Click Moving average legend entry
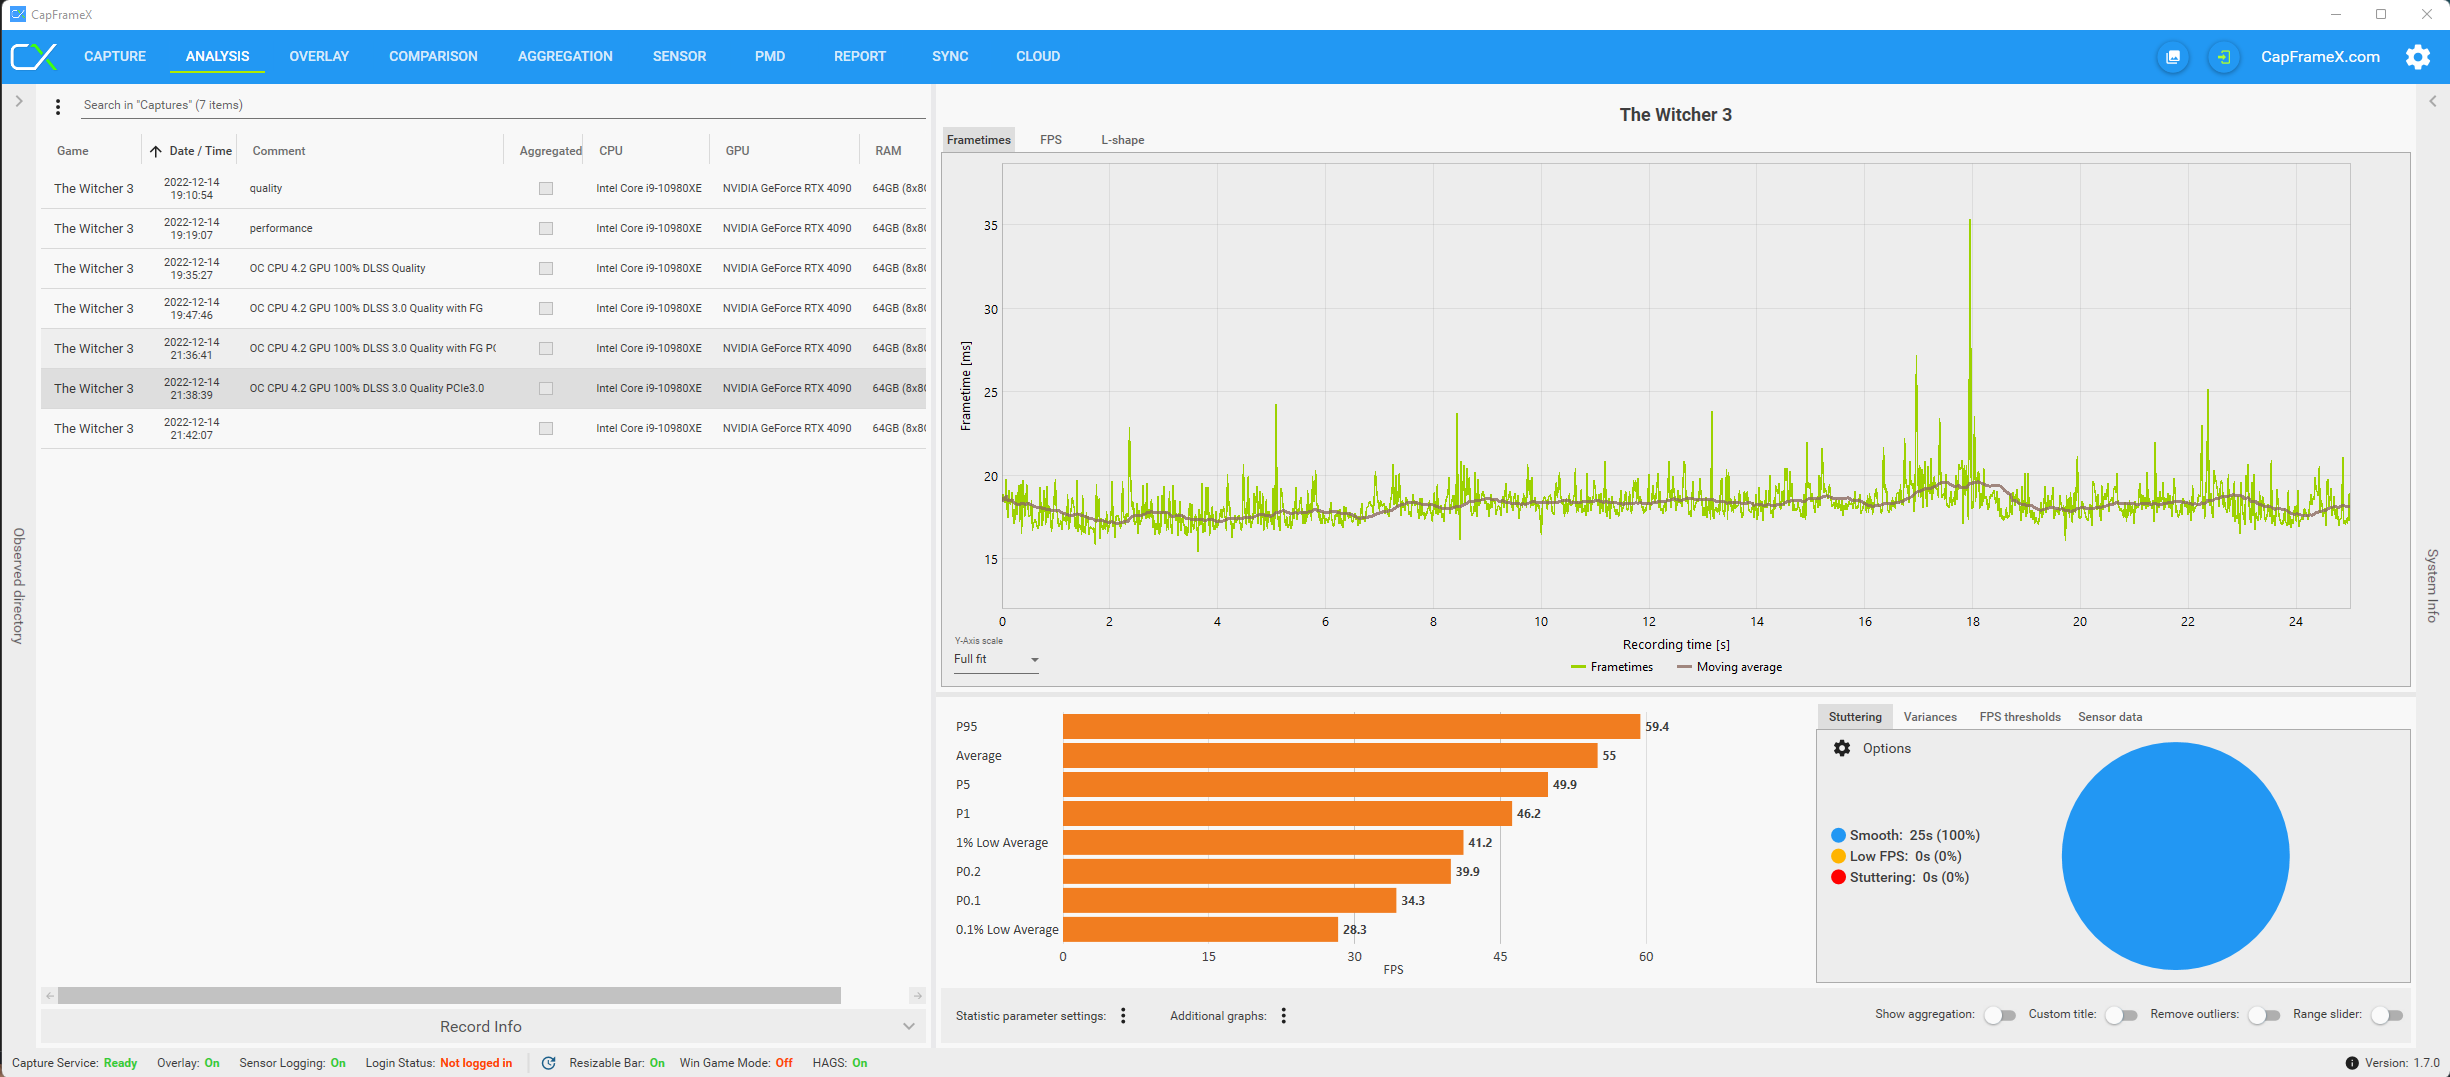This screenshot has height=1077, width=2450. click(x=1729, y=667)
